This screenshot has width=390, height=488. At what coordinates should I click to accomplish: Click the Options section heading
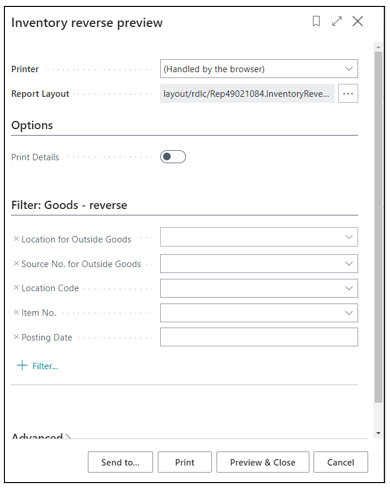point(32,125)
